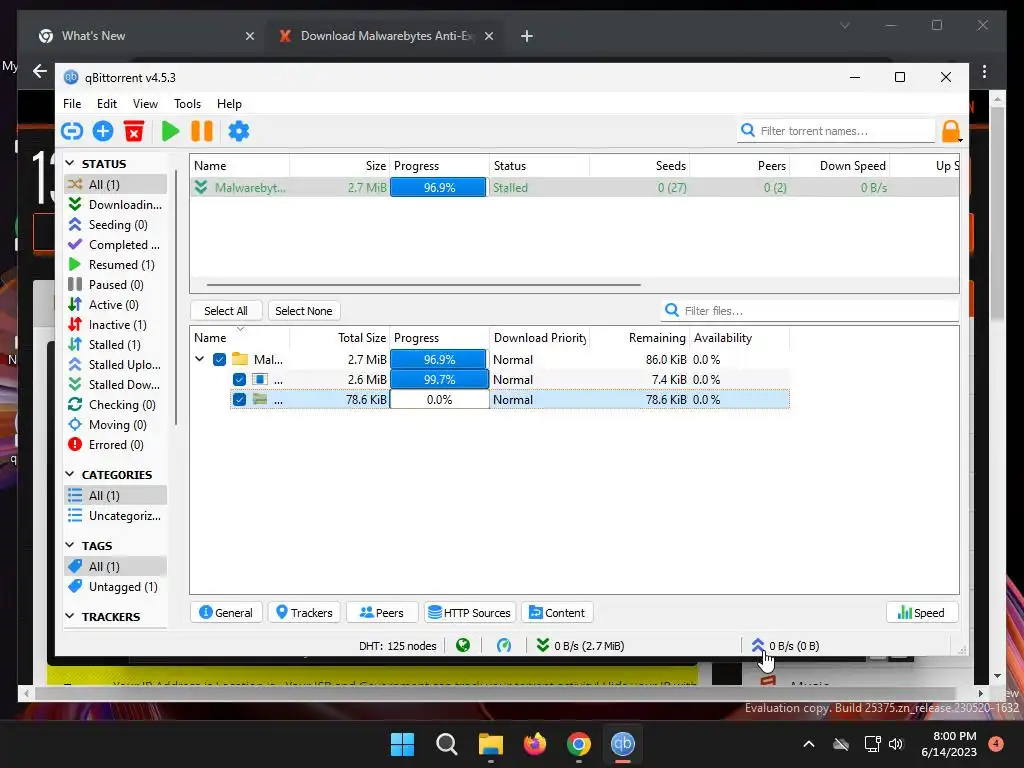The image size is (1024, 768).
Task: Click the orange Pause icon in toolbar
Action: [202, 131]
